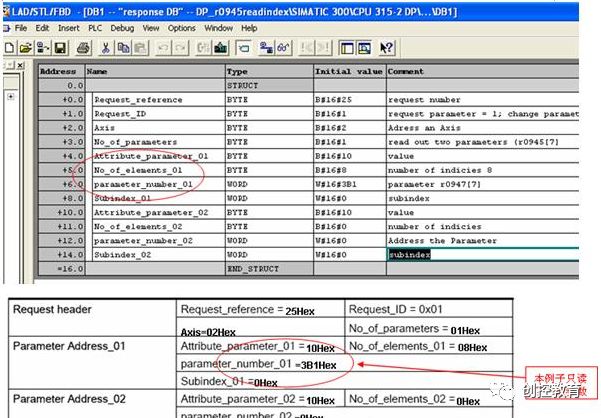The width and height of the screenshot is (601, 418).
Task: Select the Subindex_02 name cell
Action: (159, 255)
